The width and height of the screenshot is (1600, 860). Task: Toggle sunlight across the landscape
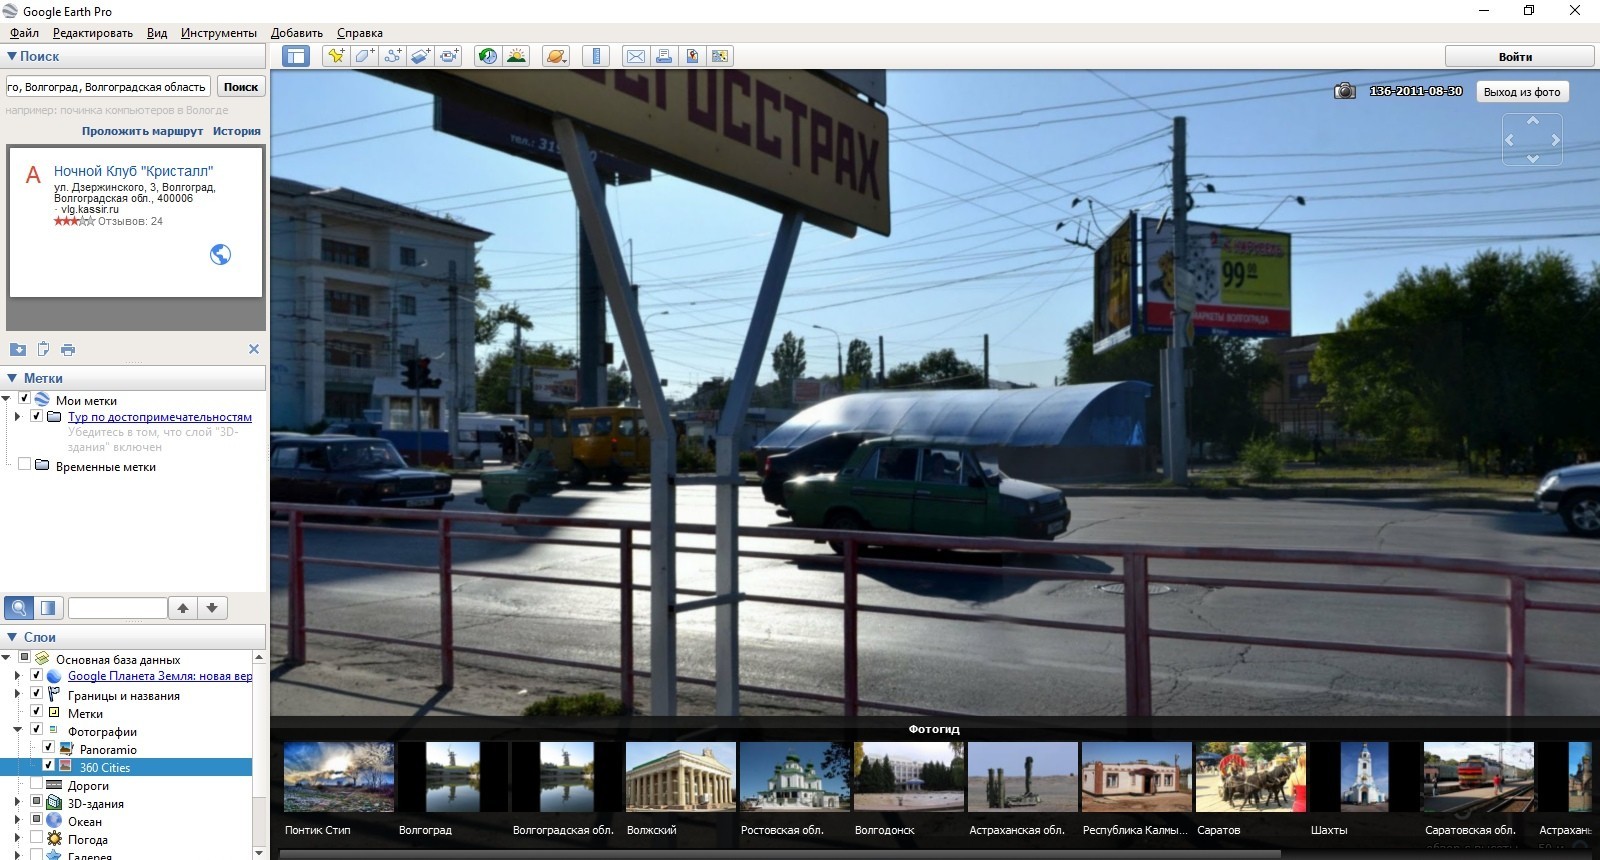click(516, 56)
